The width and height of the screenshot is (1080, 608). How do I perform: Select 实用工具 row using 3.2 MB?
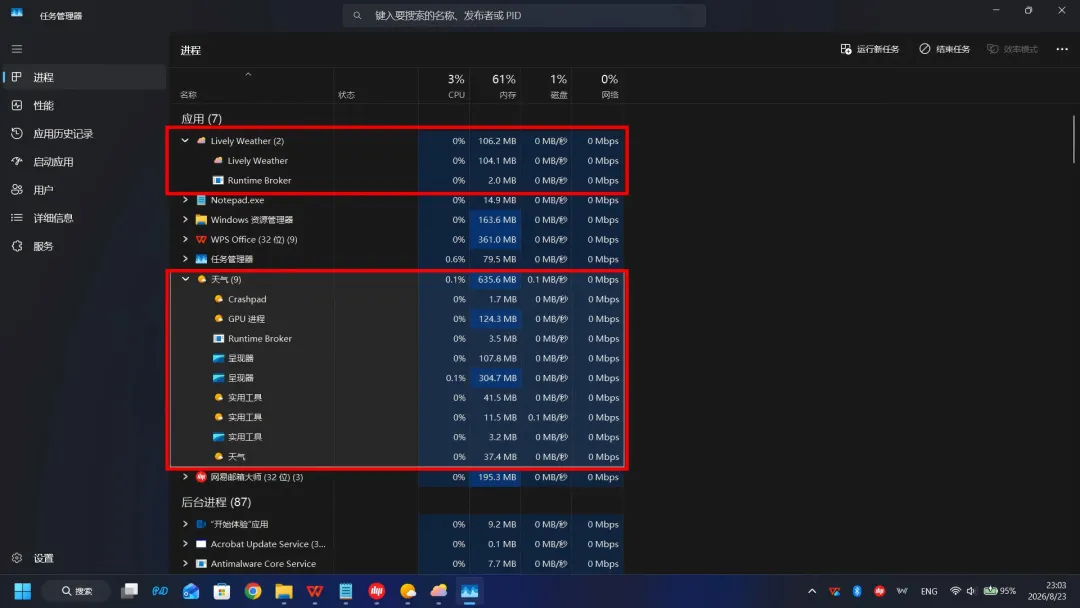[x=397, y=437]
